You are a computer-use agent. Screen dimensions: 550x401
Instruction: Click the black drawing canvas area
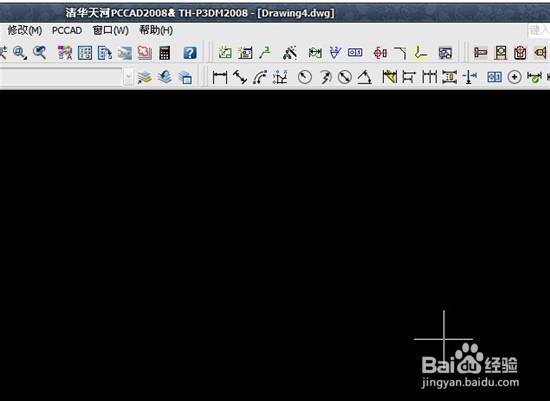click(275, 245)
